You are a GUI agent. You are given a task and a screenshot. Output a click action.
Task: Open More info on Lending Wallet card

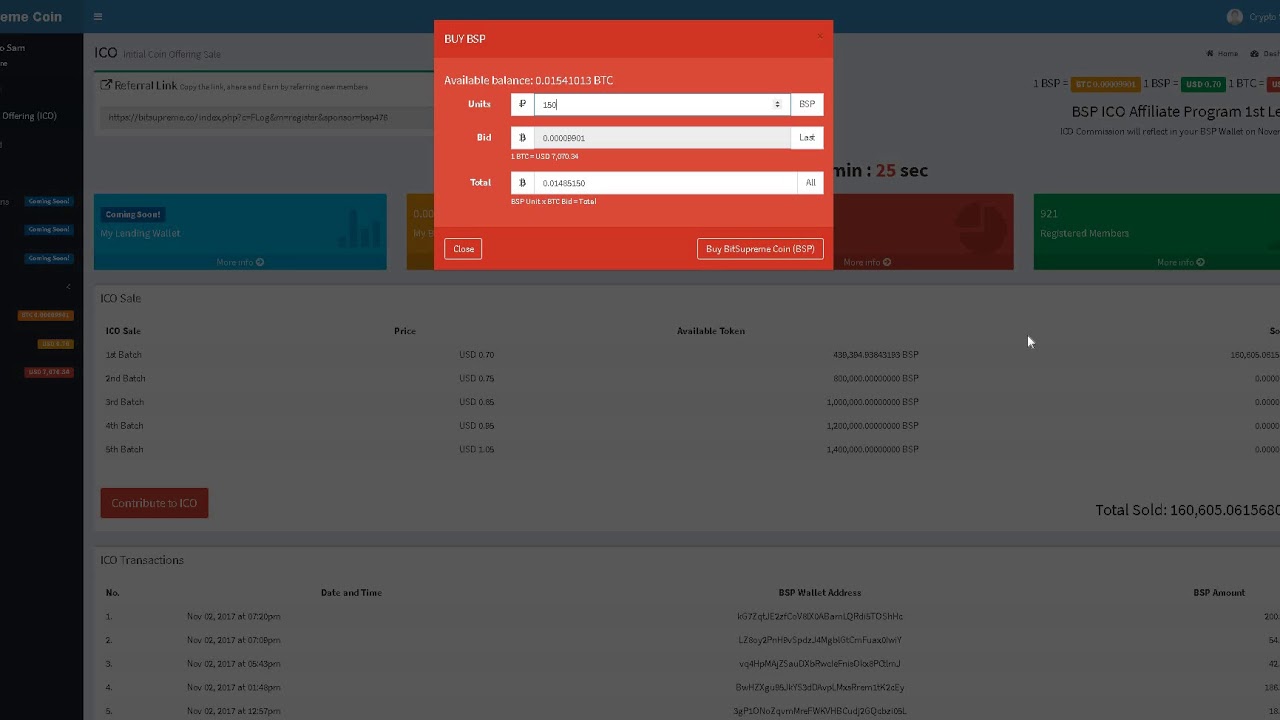[240, 262]
